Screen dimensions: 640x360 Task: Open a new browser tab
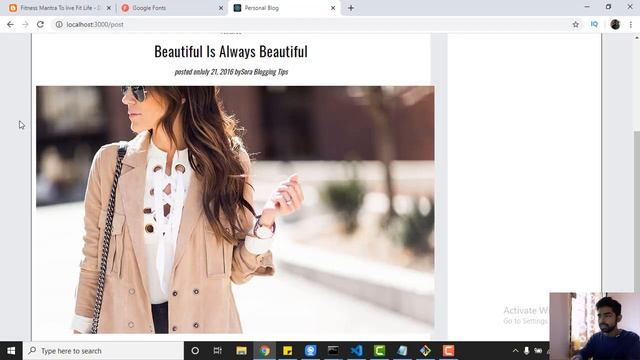point(351,8)
